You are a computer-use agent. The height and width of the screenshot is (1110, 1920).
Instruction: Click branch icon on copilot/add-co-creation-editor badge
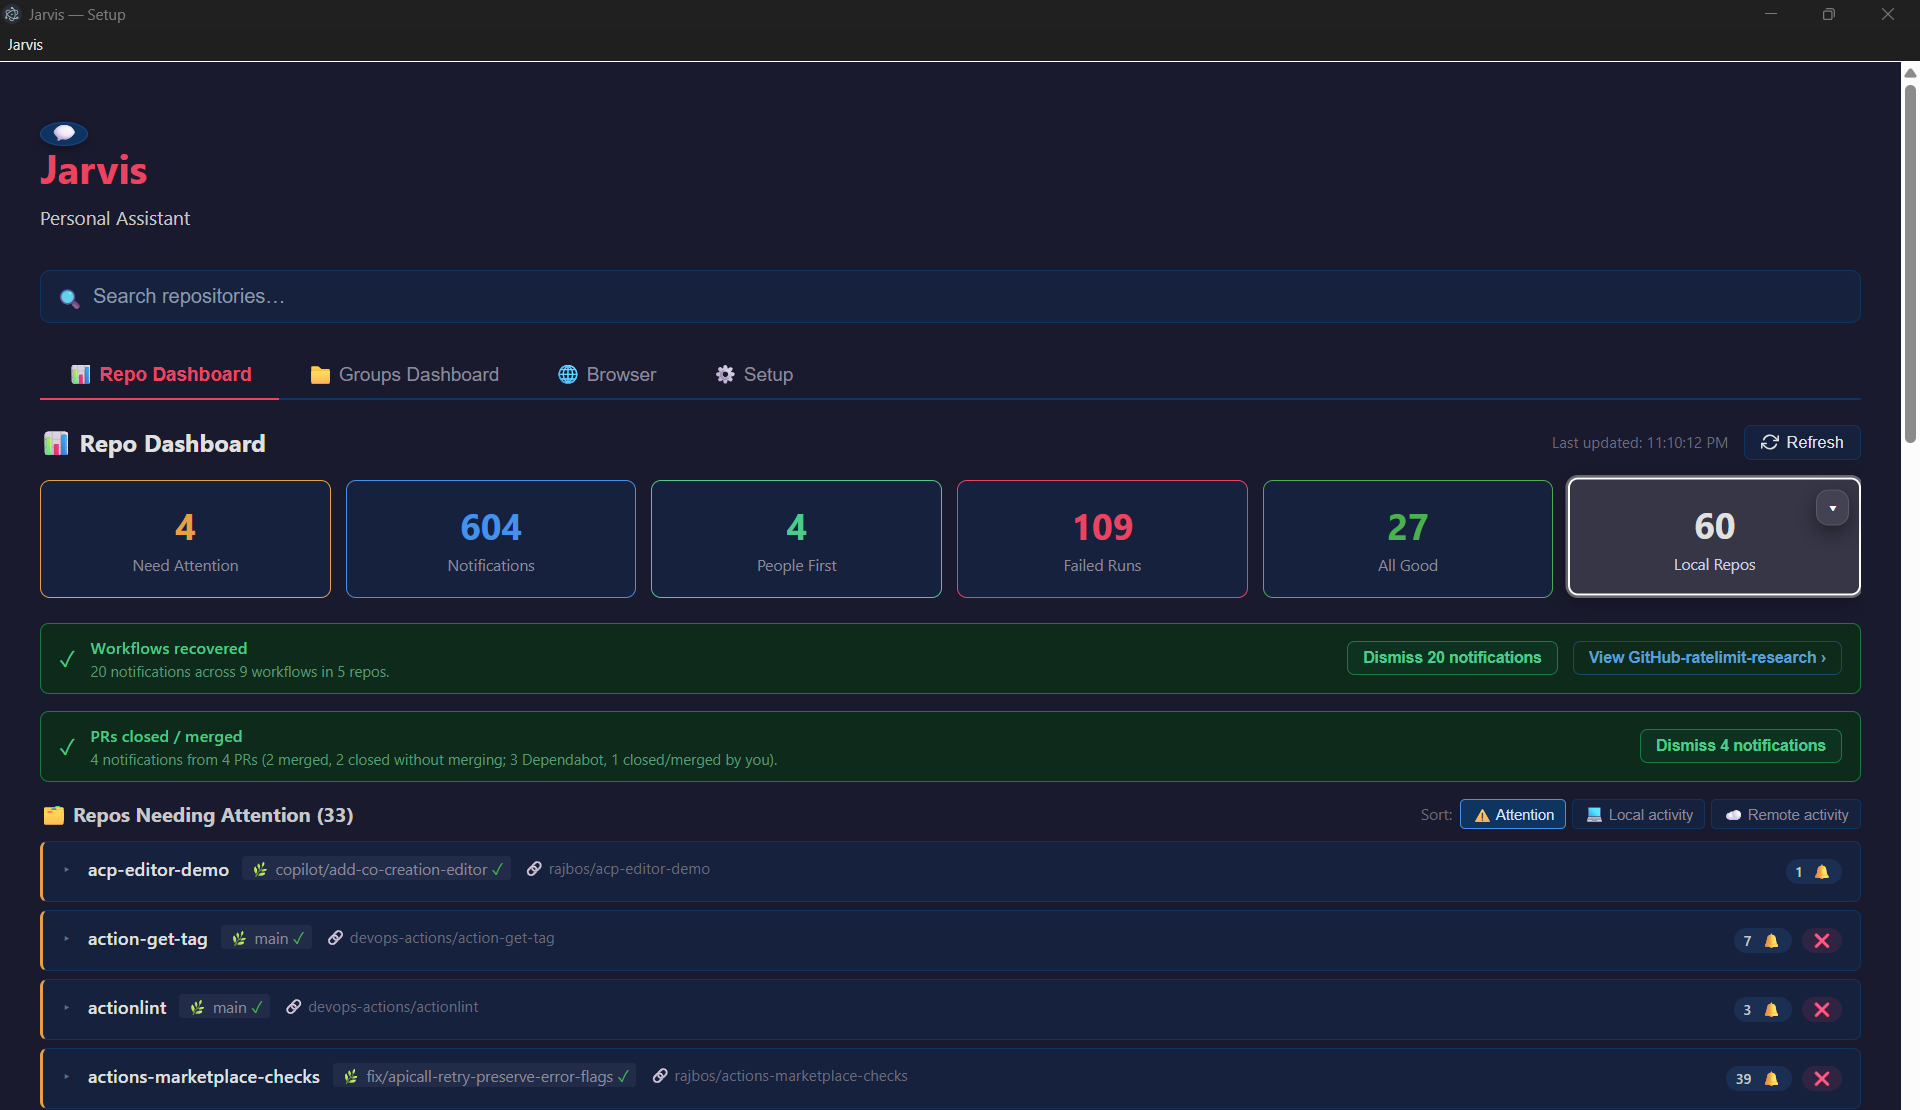pos(260,870)
